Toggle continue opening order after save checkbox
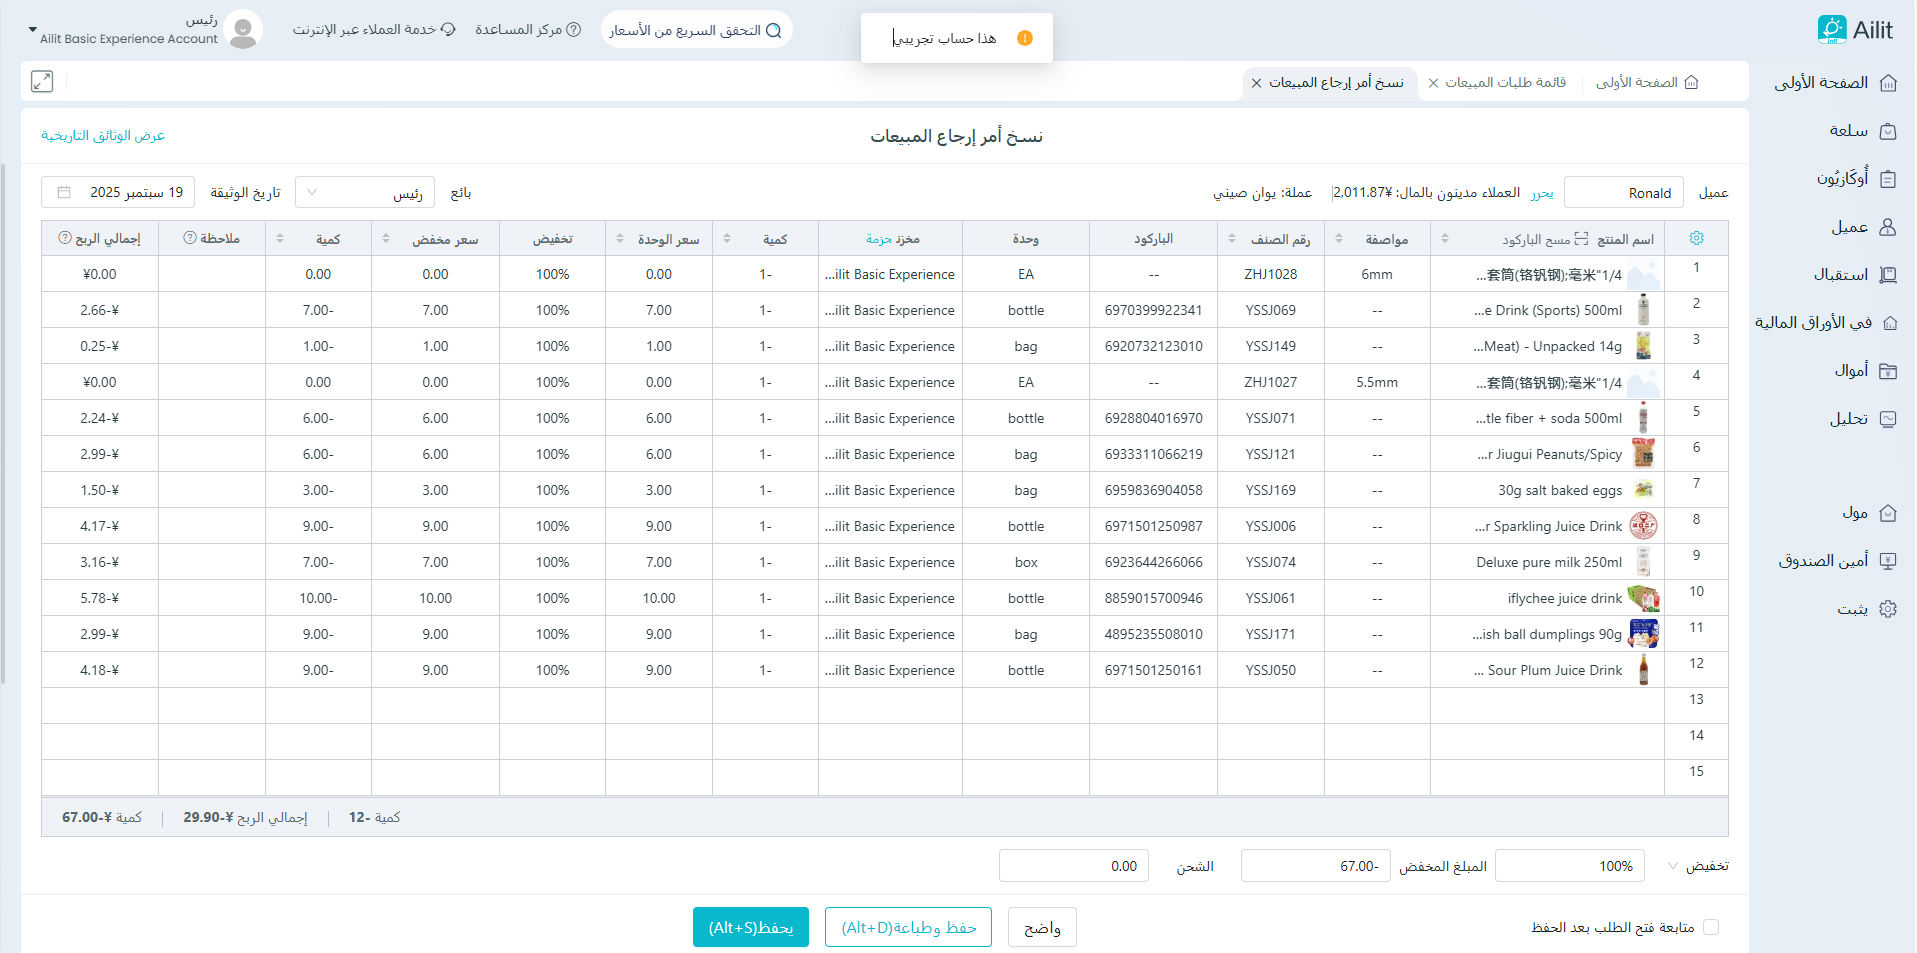Screen dimensions: 1917x953 (1711, 927)
